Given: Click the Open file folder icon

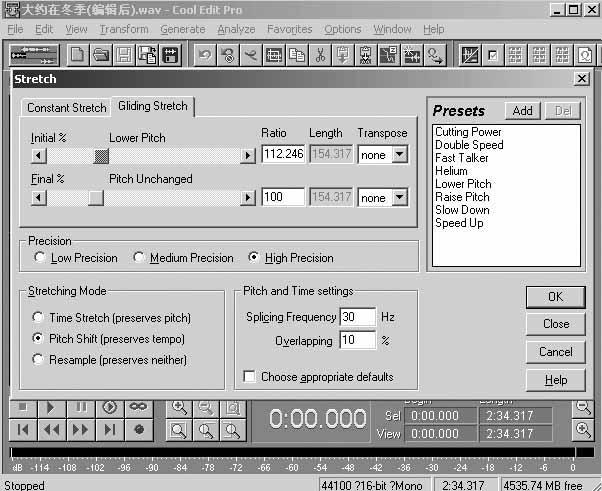Looking at the screenshot, I should (x=101, y=55).
